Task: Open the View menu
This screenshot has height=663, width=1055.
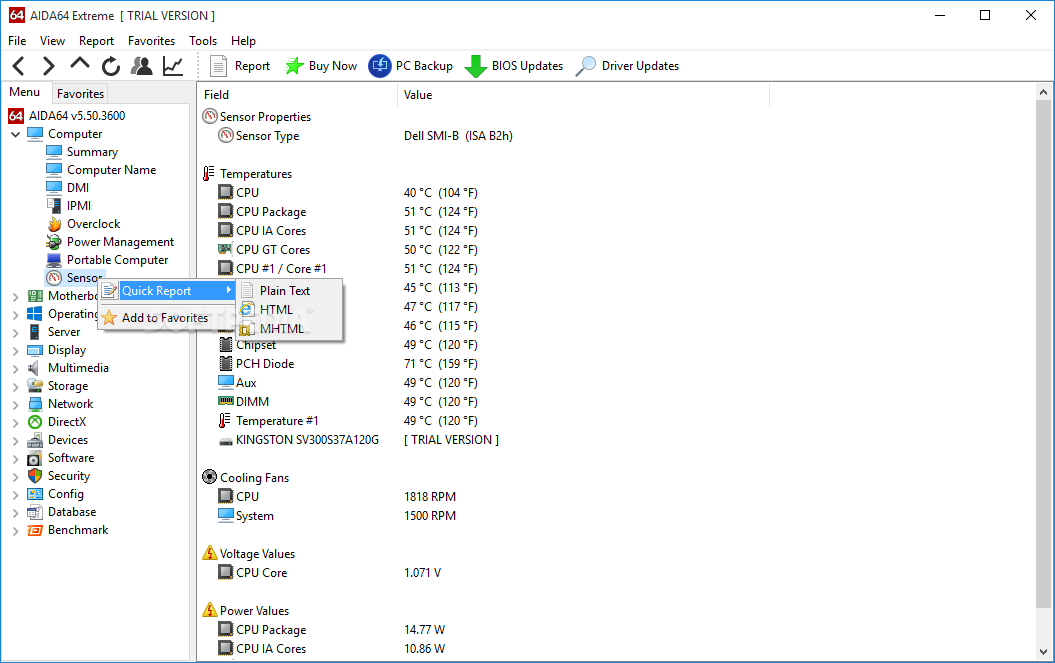Action: pyautogui.click(x=52, y=41)
